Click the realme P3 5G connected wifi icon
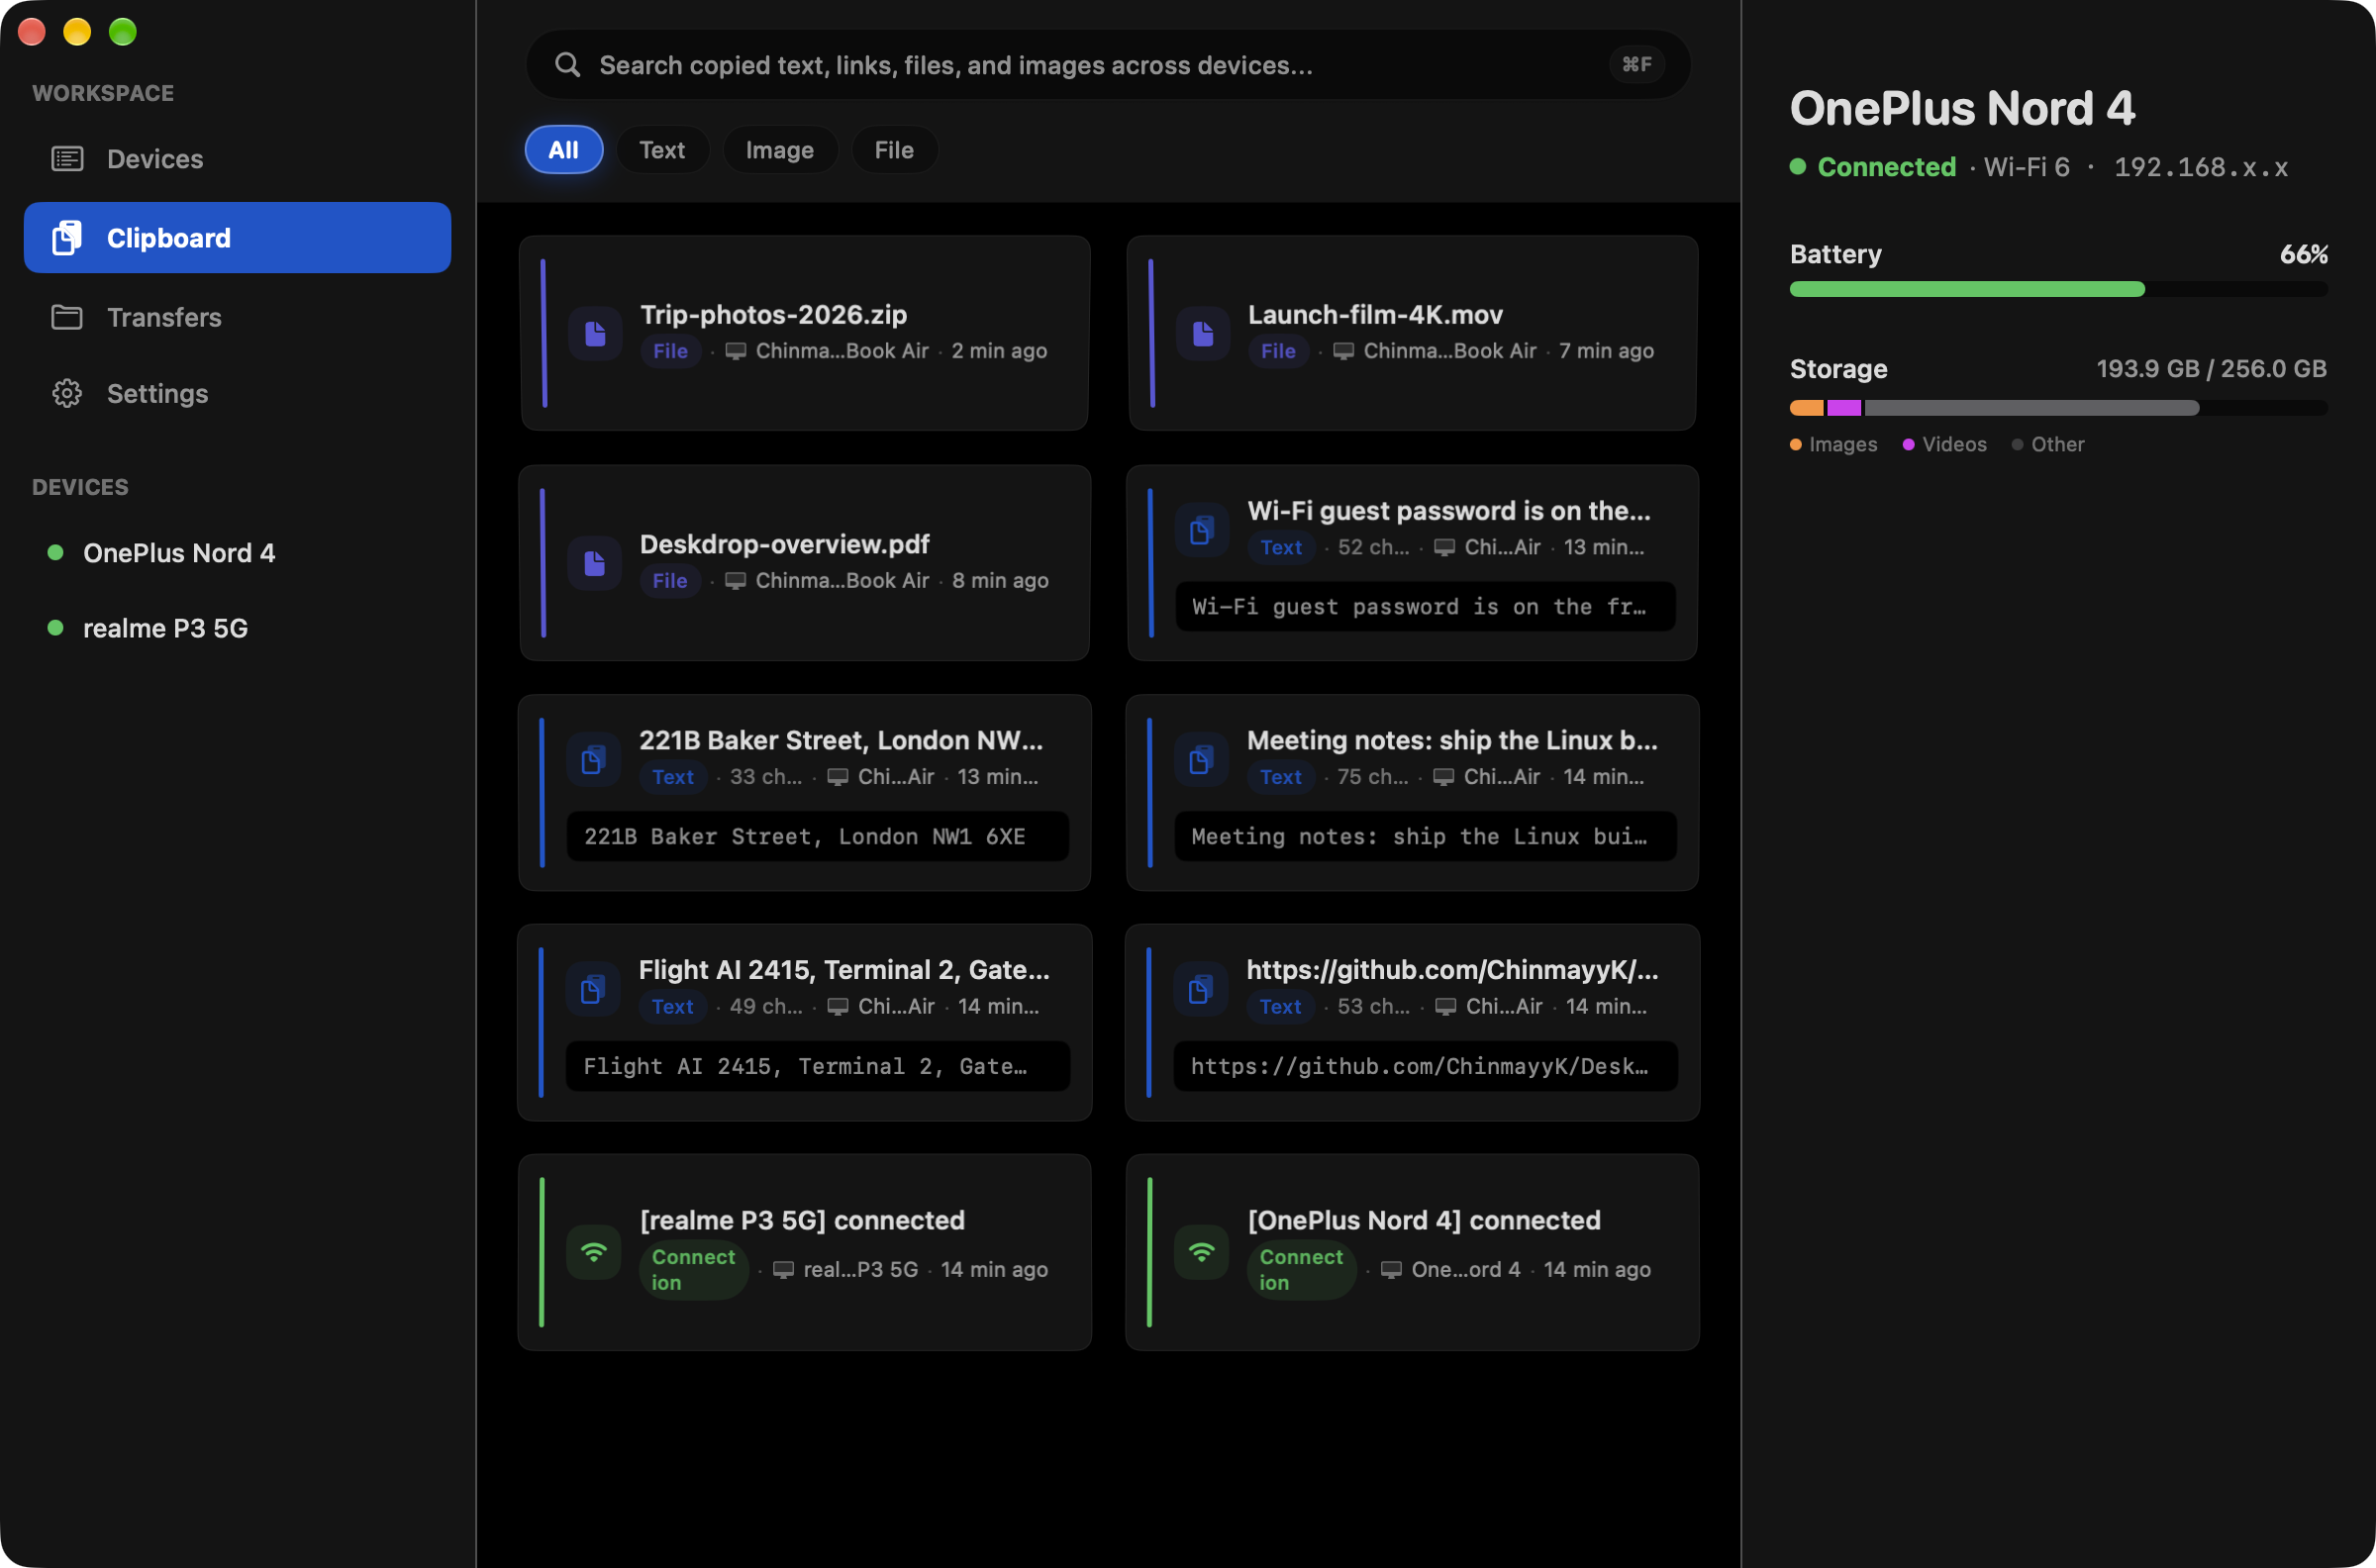Image resolution: width=2376 pixels, height=1568 pixels. [594, 1252]
